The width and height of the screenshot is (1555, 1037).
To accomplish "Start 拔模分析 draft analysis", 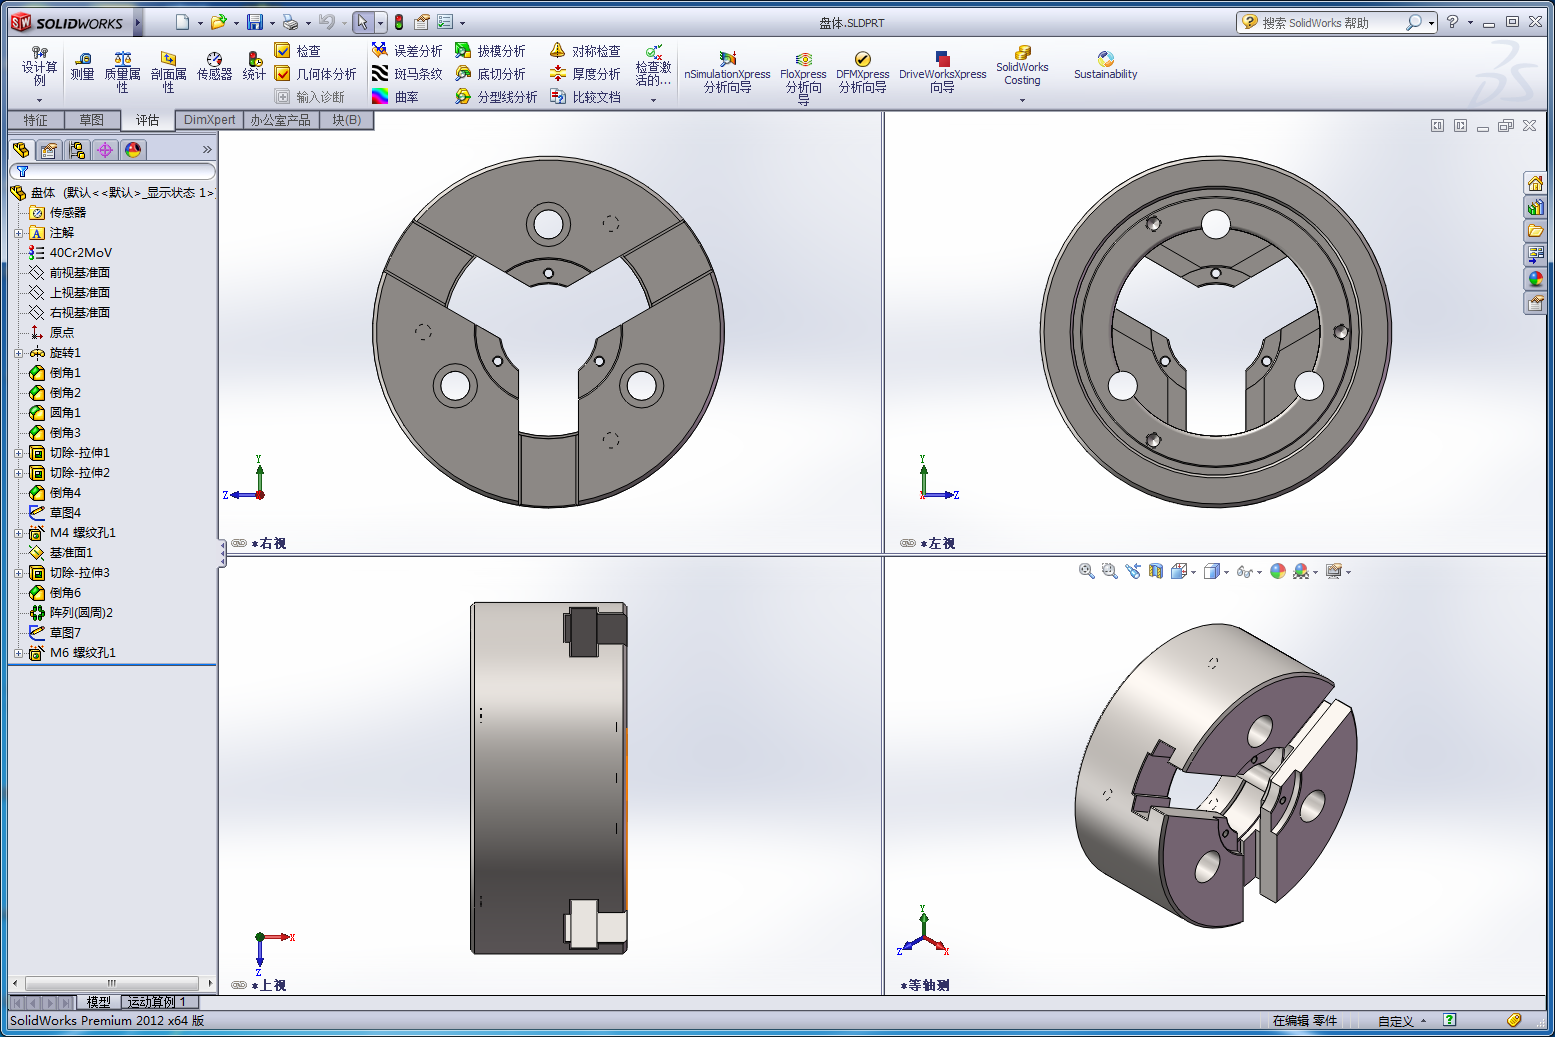I will pos(490,51).
